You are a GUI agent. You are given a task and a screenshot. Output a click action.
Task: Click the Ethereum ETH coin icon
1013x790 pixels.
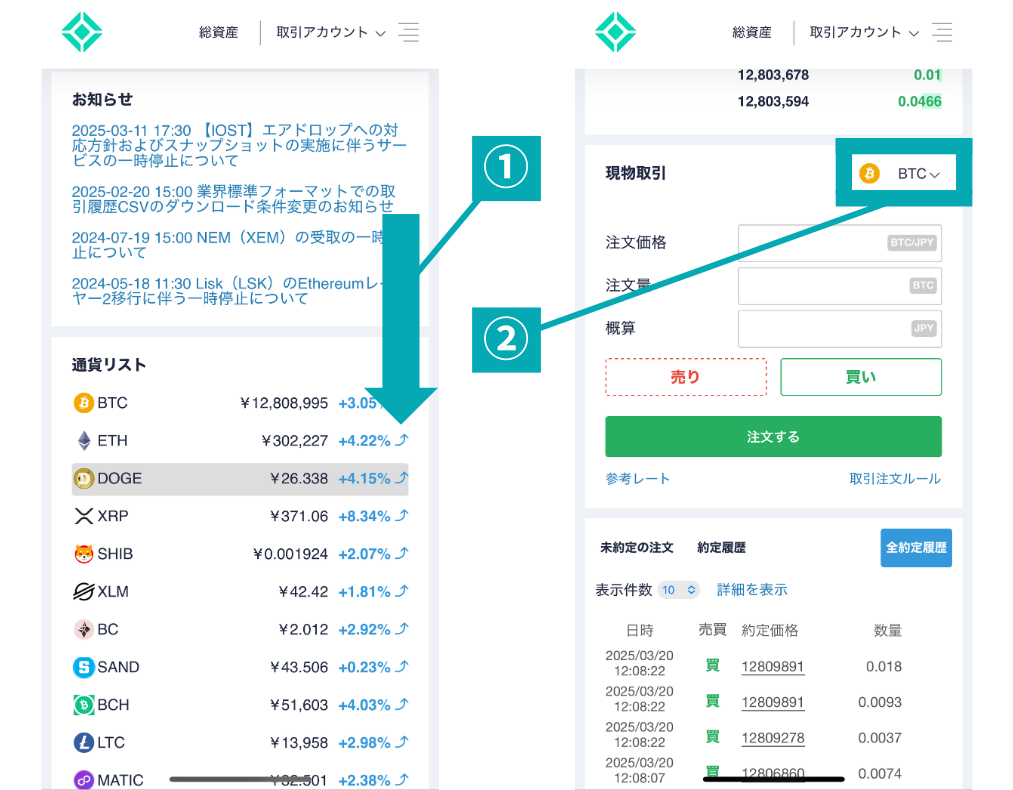84,441
